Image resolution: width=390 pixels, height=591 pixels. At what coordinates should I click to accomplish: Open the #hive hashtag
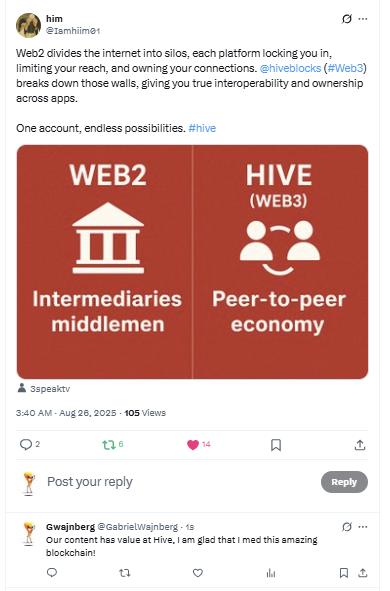[202, 129]
